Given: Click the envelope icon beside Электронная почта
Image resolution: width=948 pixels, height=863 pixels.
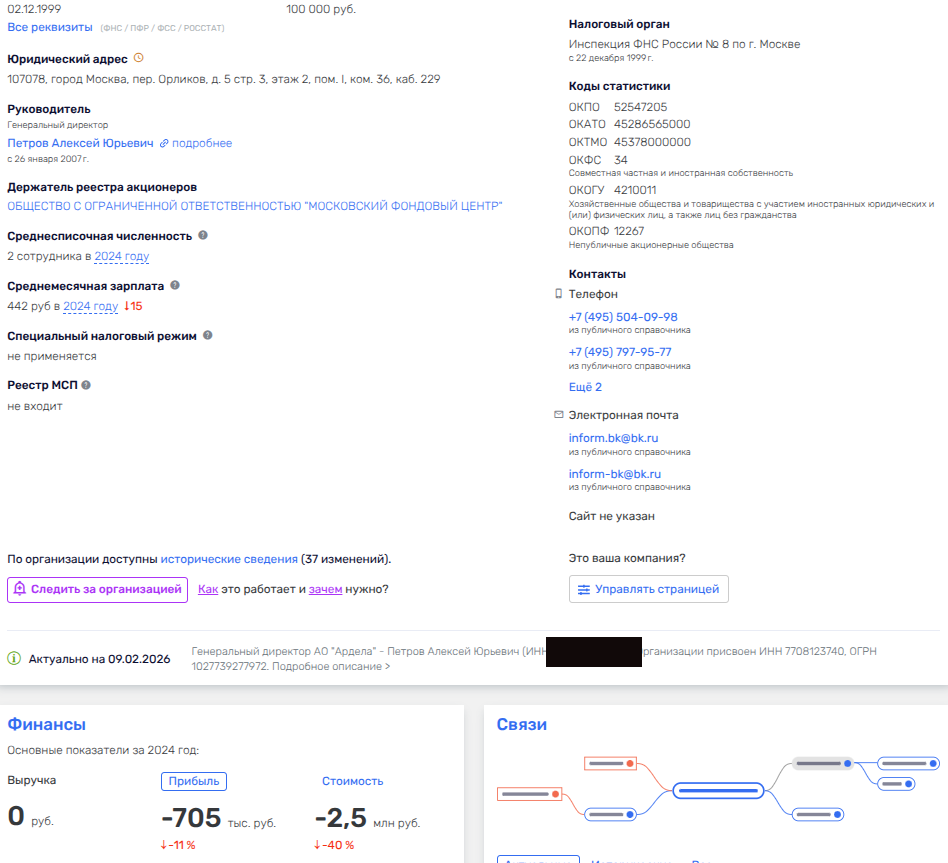Looking at the screenshot, I should [559, 414].
